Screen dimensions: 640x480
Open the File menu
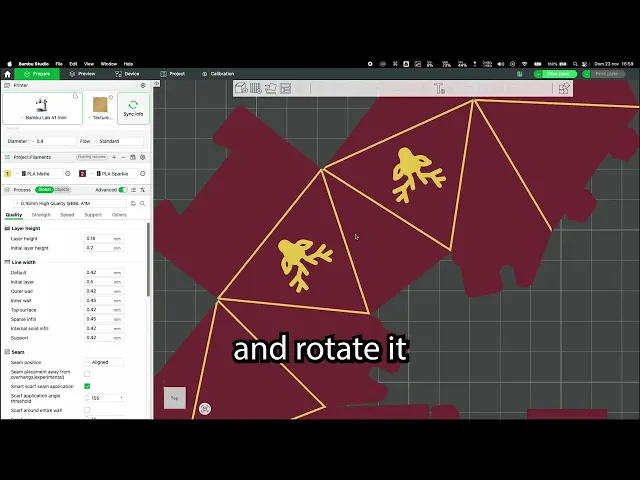pyautogui.click(x=59, y=64)
